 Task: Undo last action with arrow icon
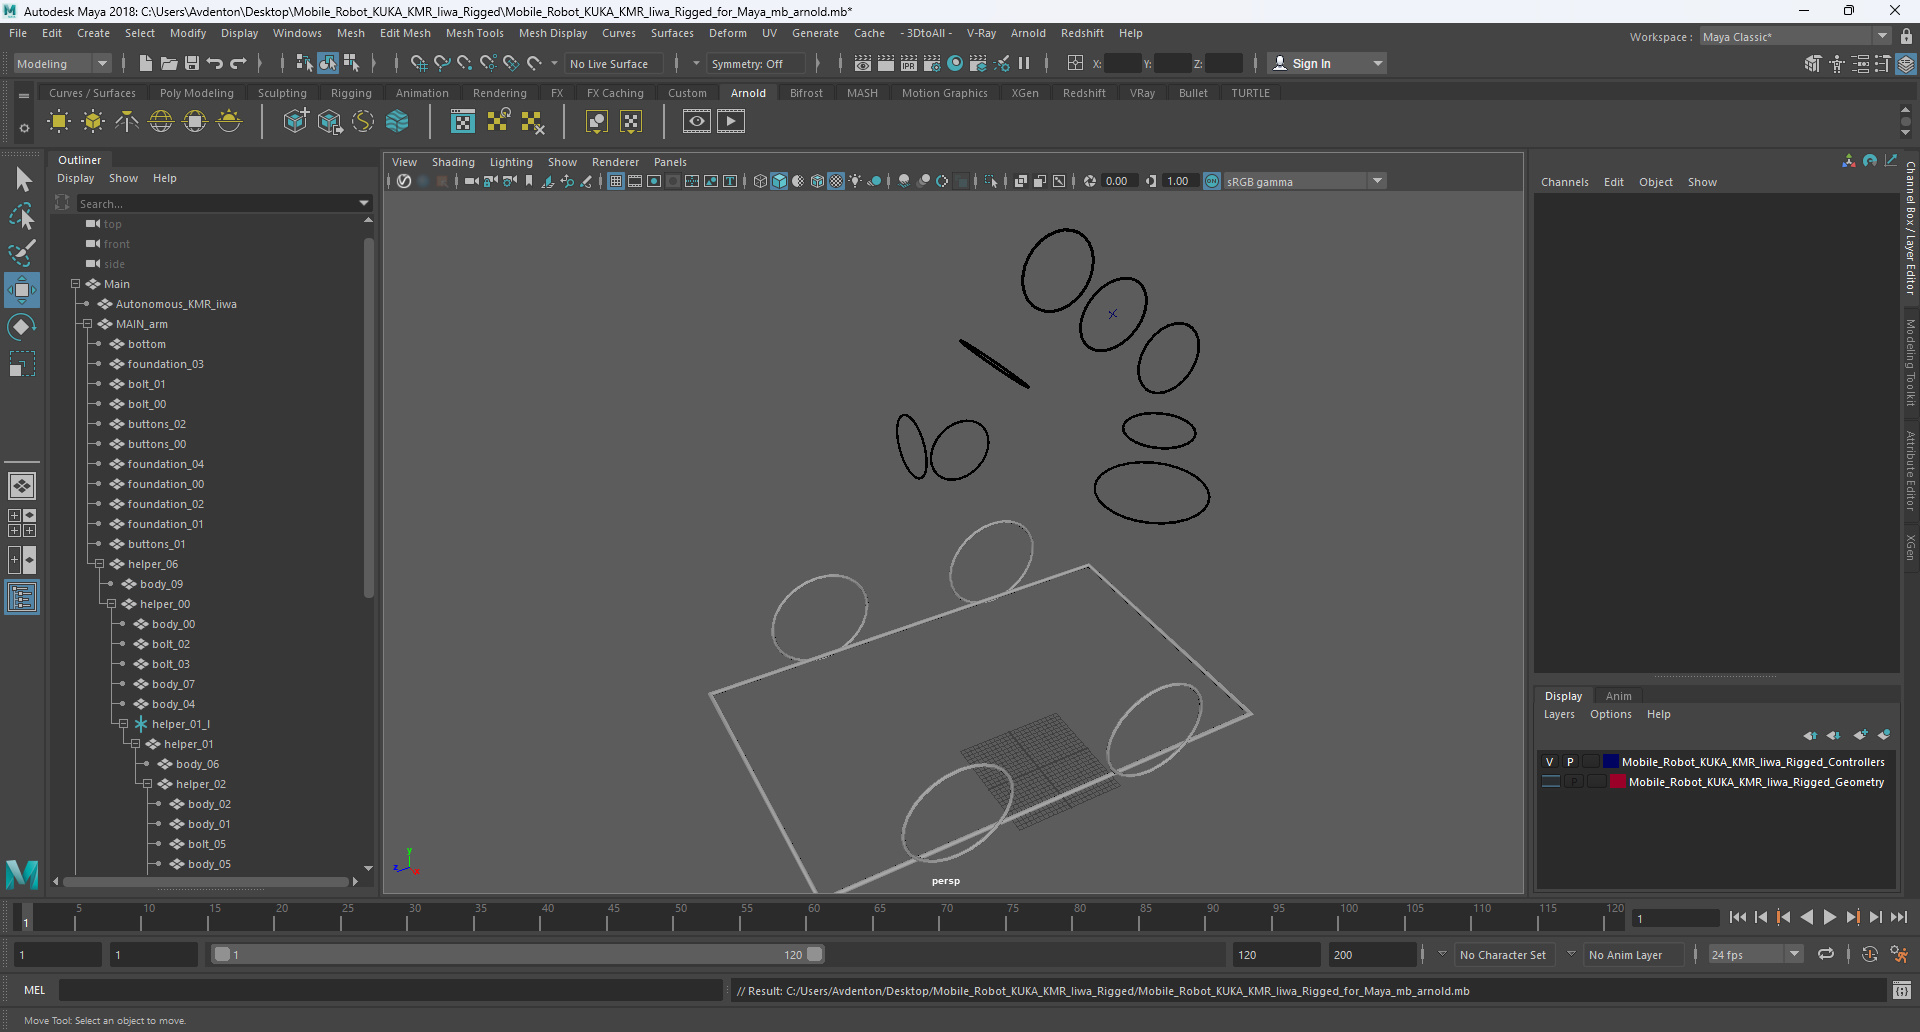[x=215, y=63]
